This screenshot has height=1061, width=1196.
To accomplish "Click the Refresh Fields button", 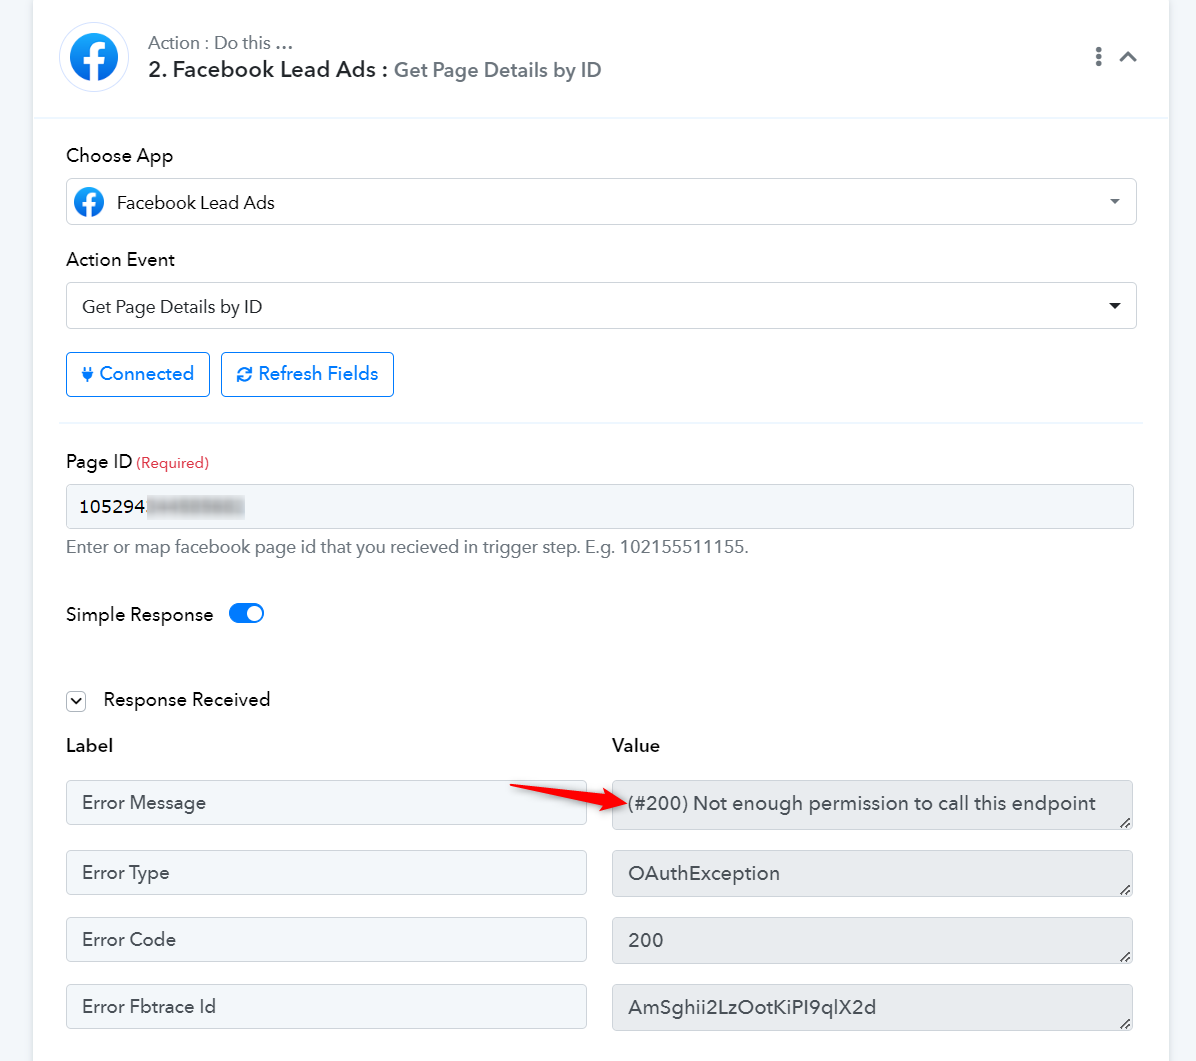I will click(307, 375).
